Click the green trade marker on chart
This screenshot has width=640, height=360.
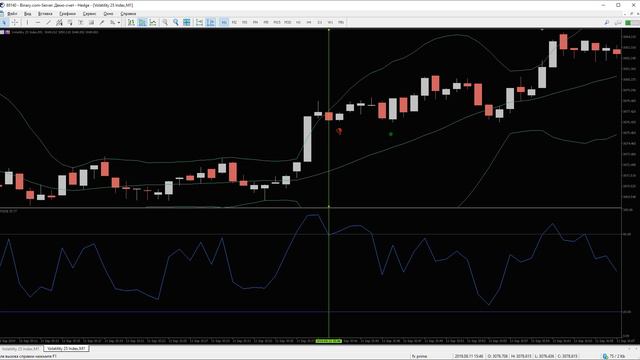click(391, 134)
